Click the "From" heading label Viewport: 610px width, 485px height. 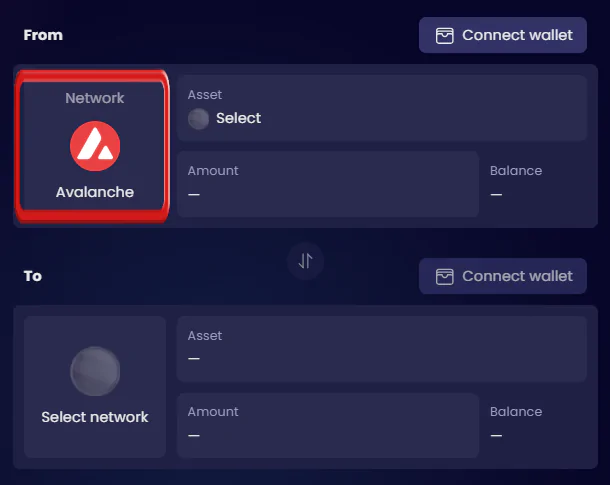point(43,35)
